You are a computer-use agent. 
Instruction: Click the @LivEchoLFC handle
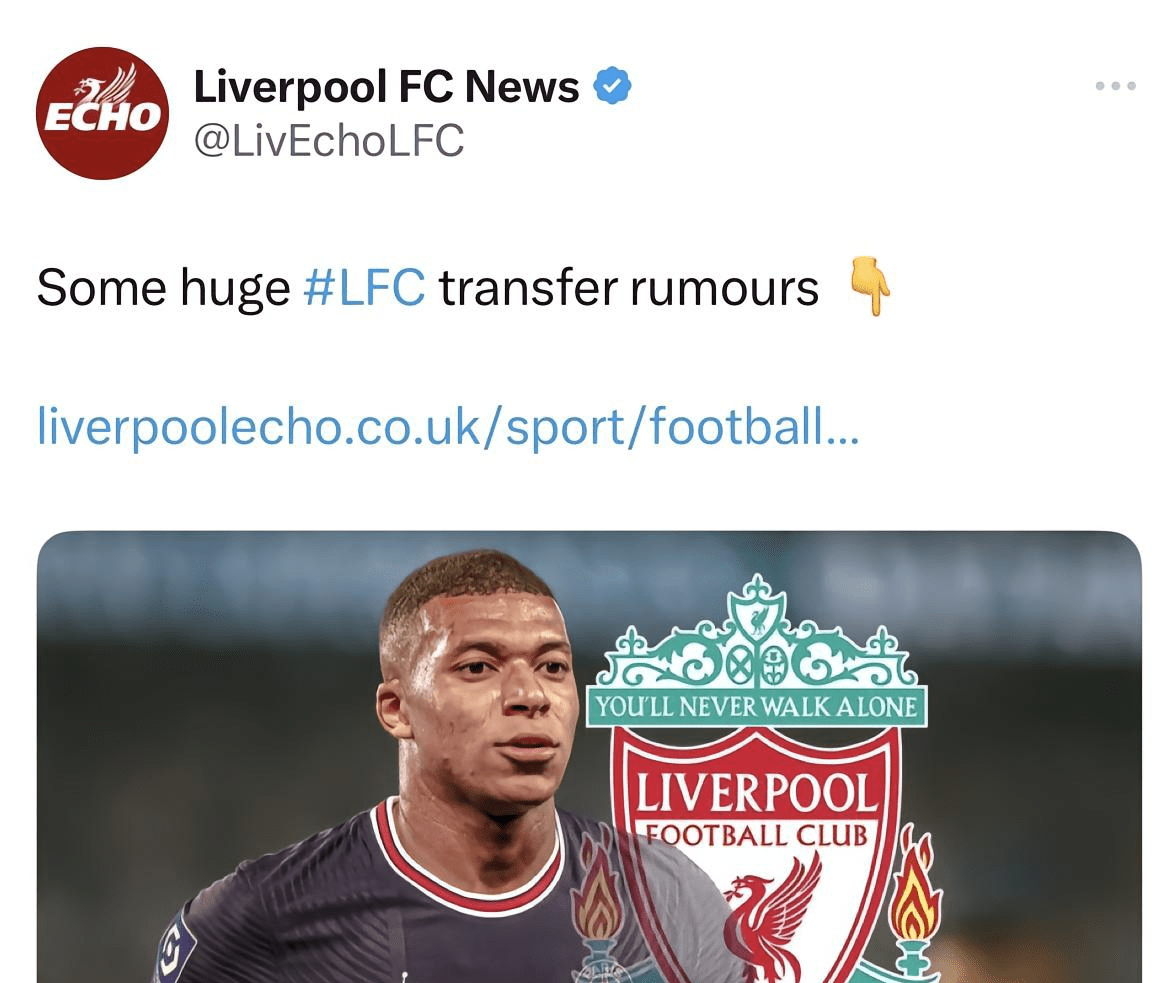click(329, 140)
